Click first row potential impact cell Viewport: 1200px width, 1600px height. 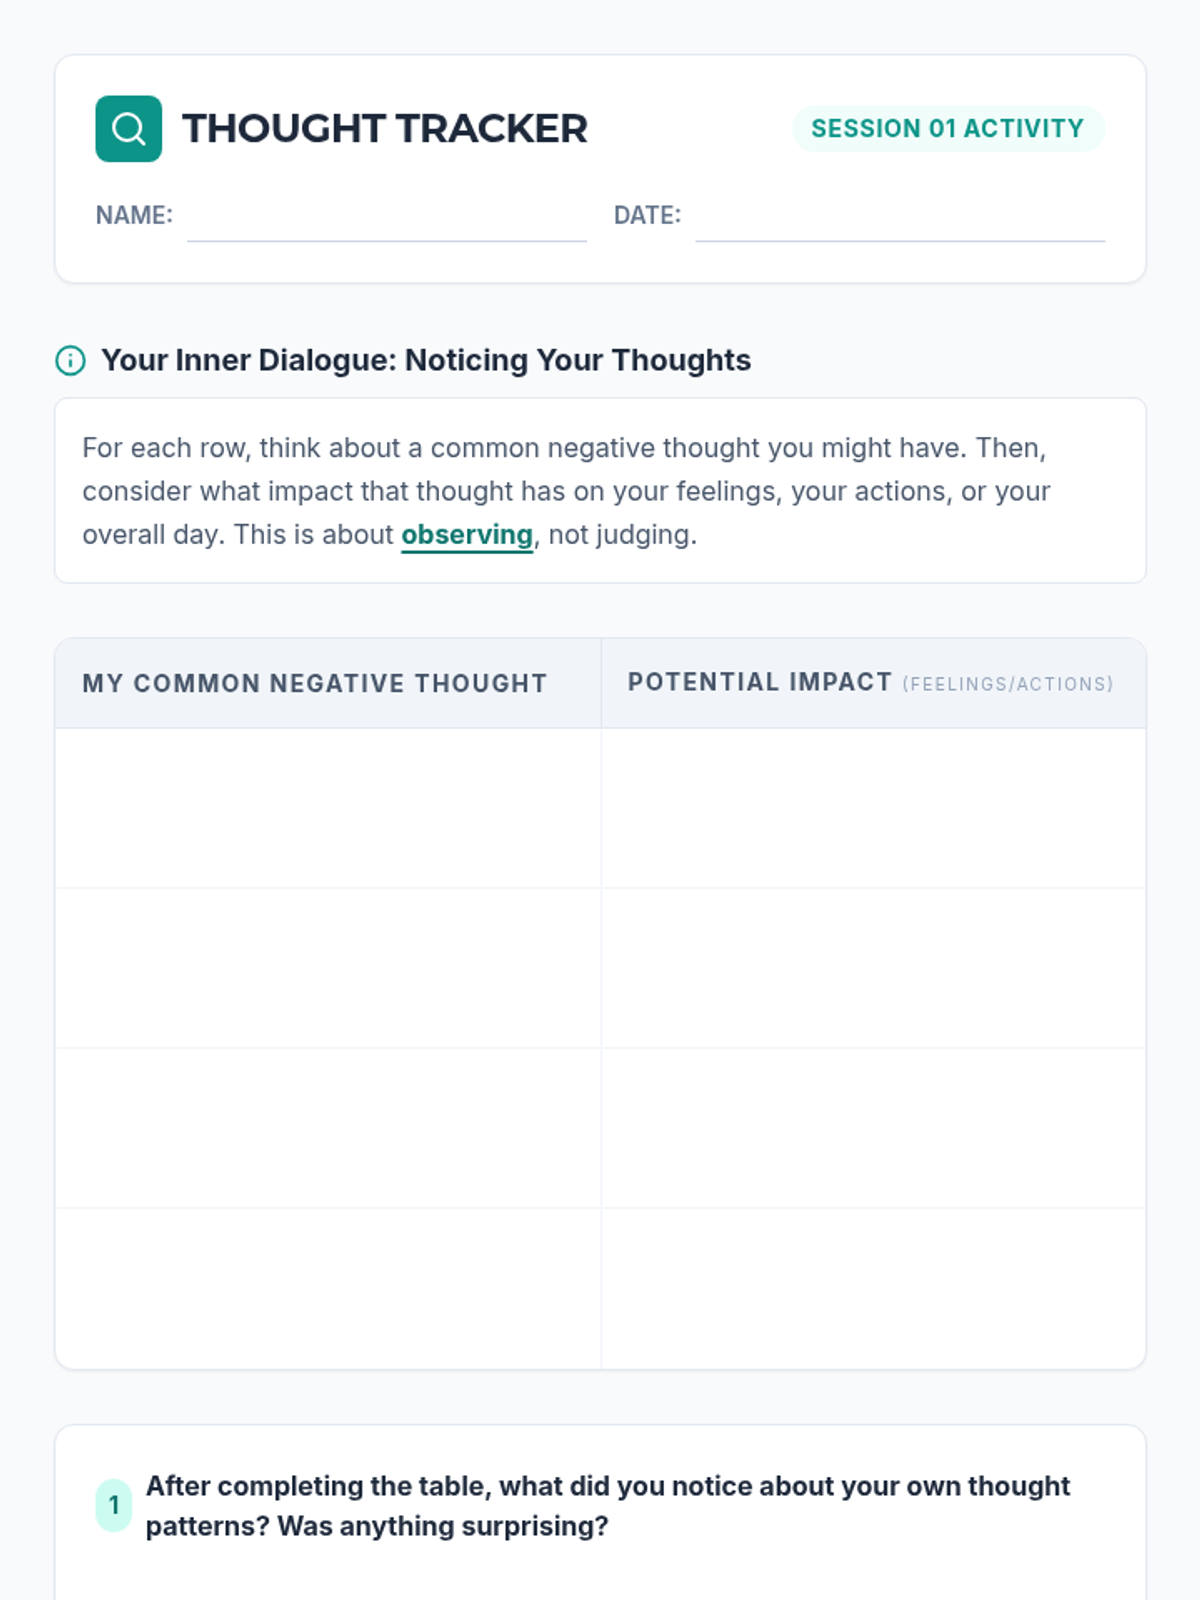[873, 808]
